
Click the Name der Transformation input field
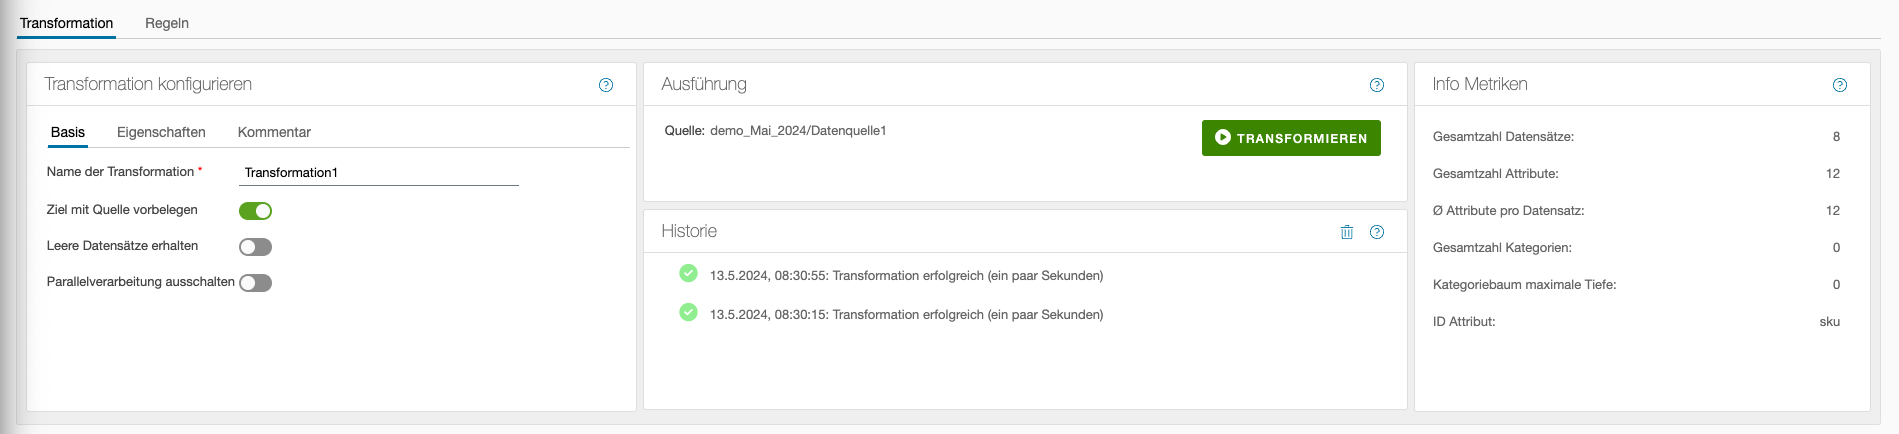pos(379,173)
